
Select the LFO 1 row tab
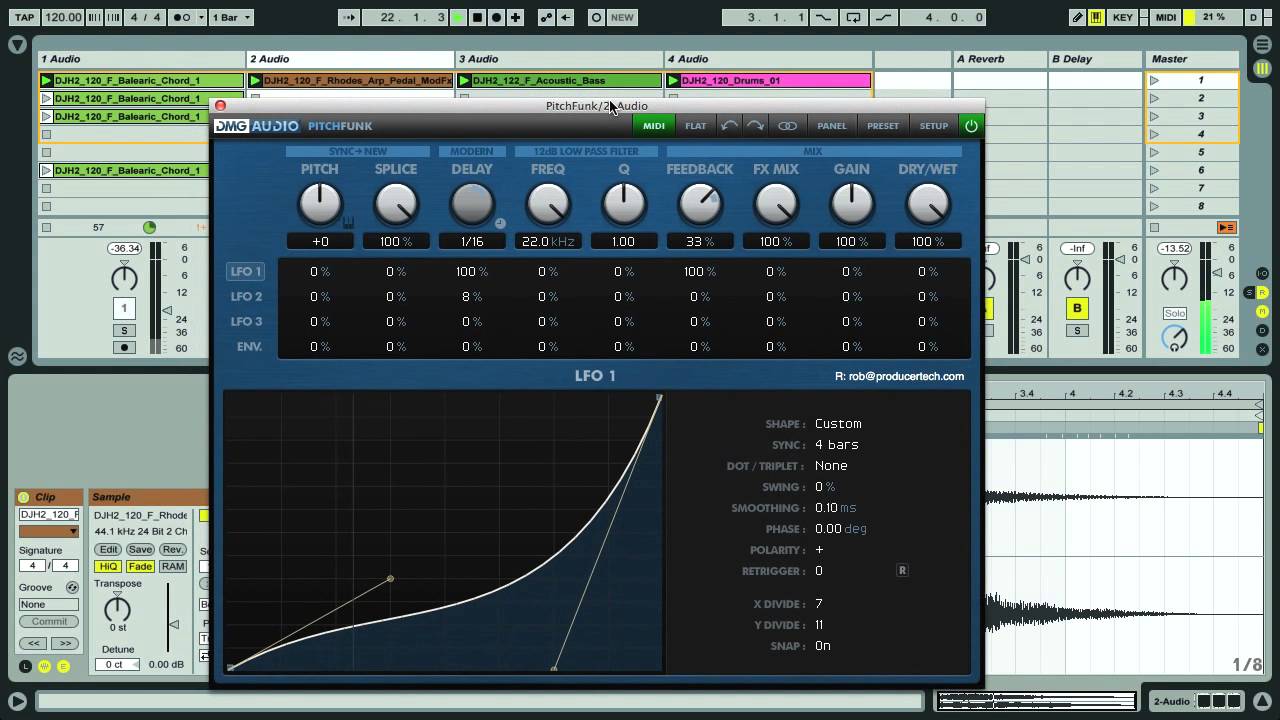[x=246, y=271]
